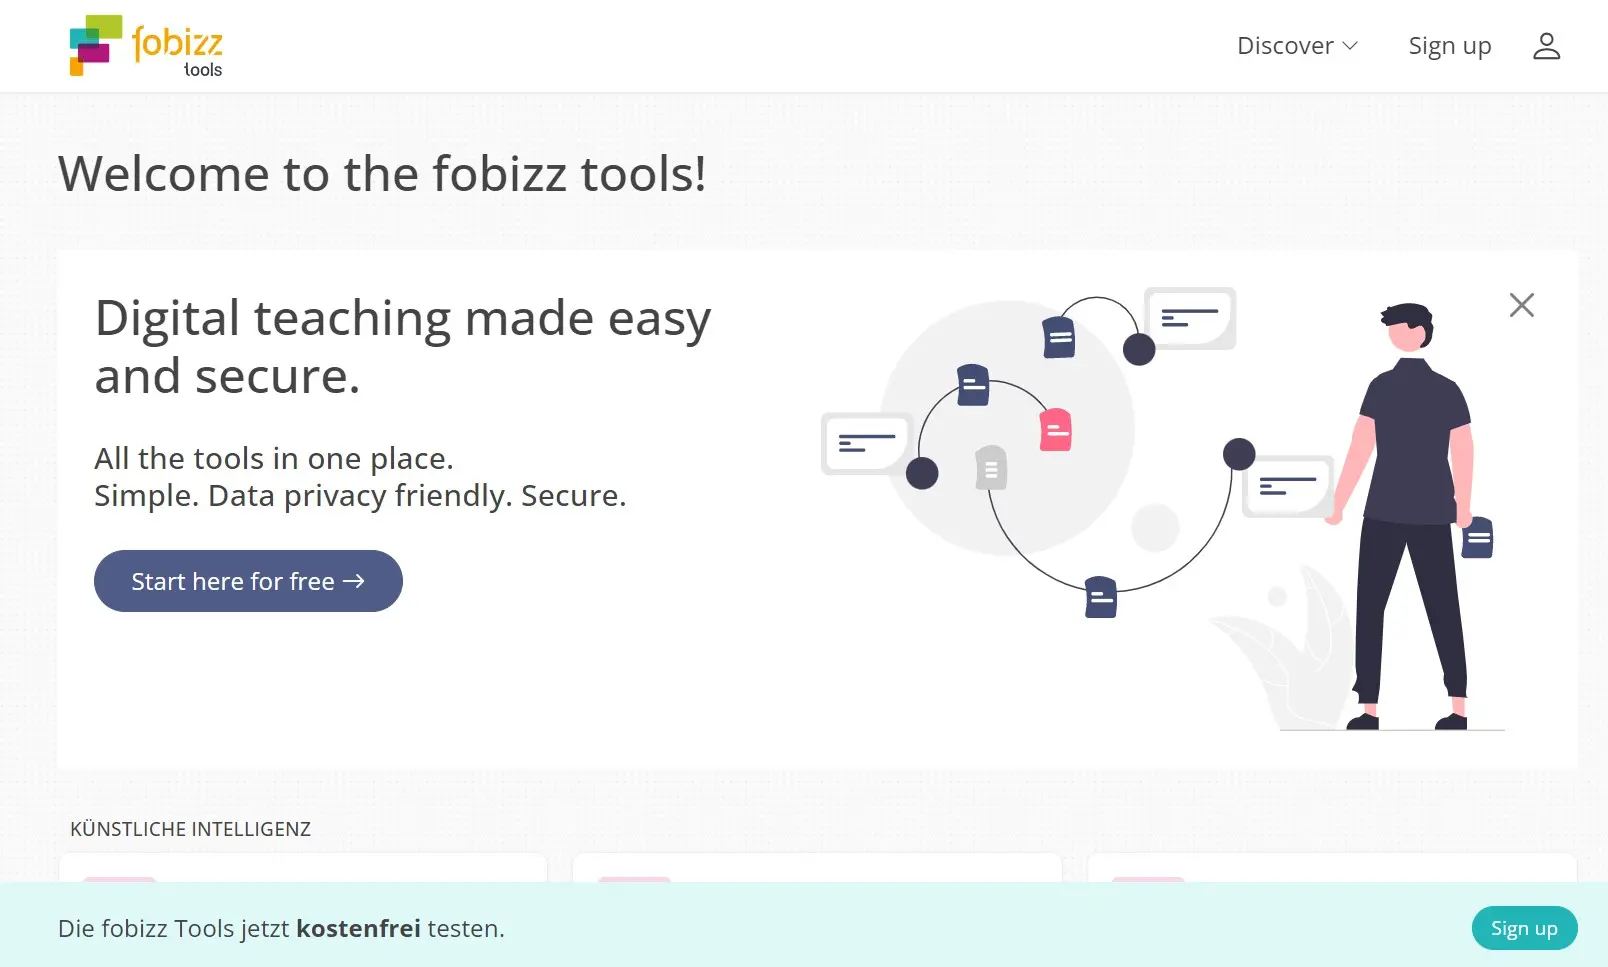Click the KÜNSTLICHE INTELLIGENZ section label
1608x967 pixels.
(190, 829)
